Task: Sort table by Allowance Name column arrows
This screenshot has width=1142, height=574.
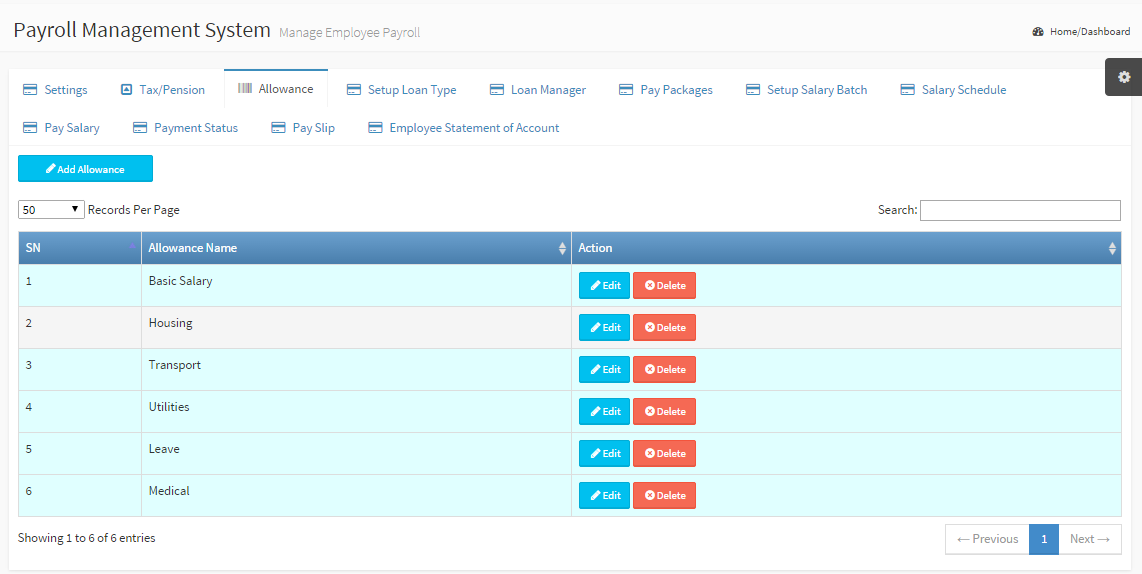Action: click(562, 248)
